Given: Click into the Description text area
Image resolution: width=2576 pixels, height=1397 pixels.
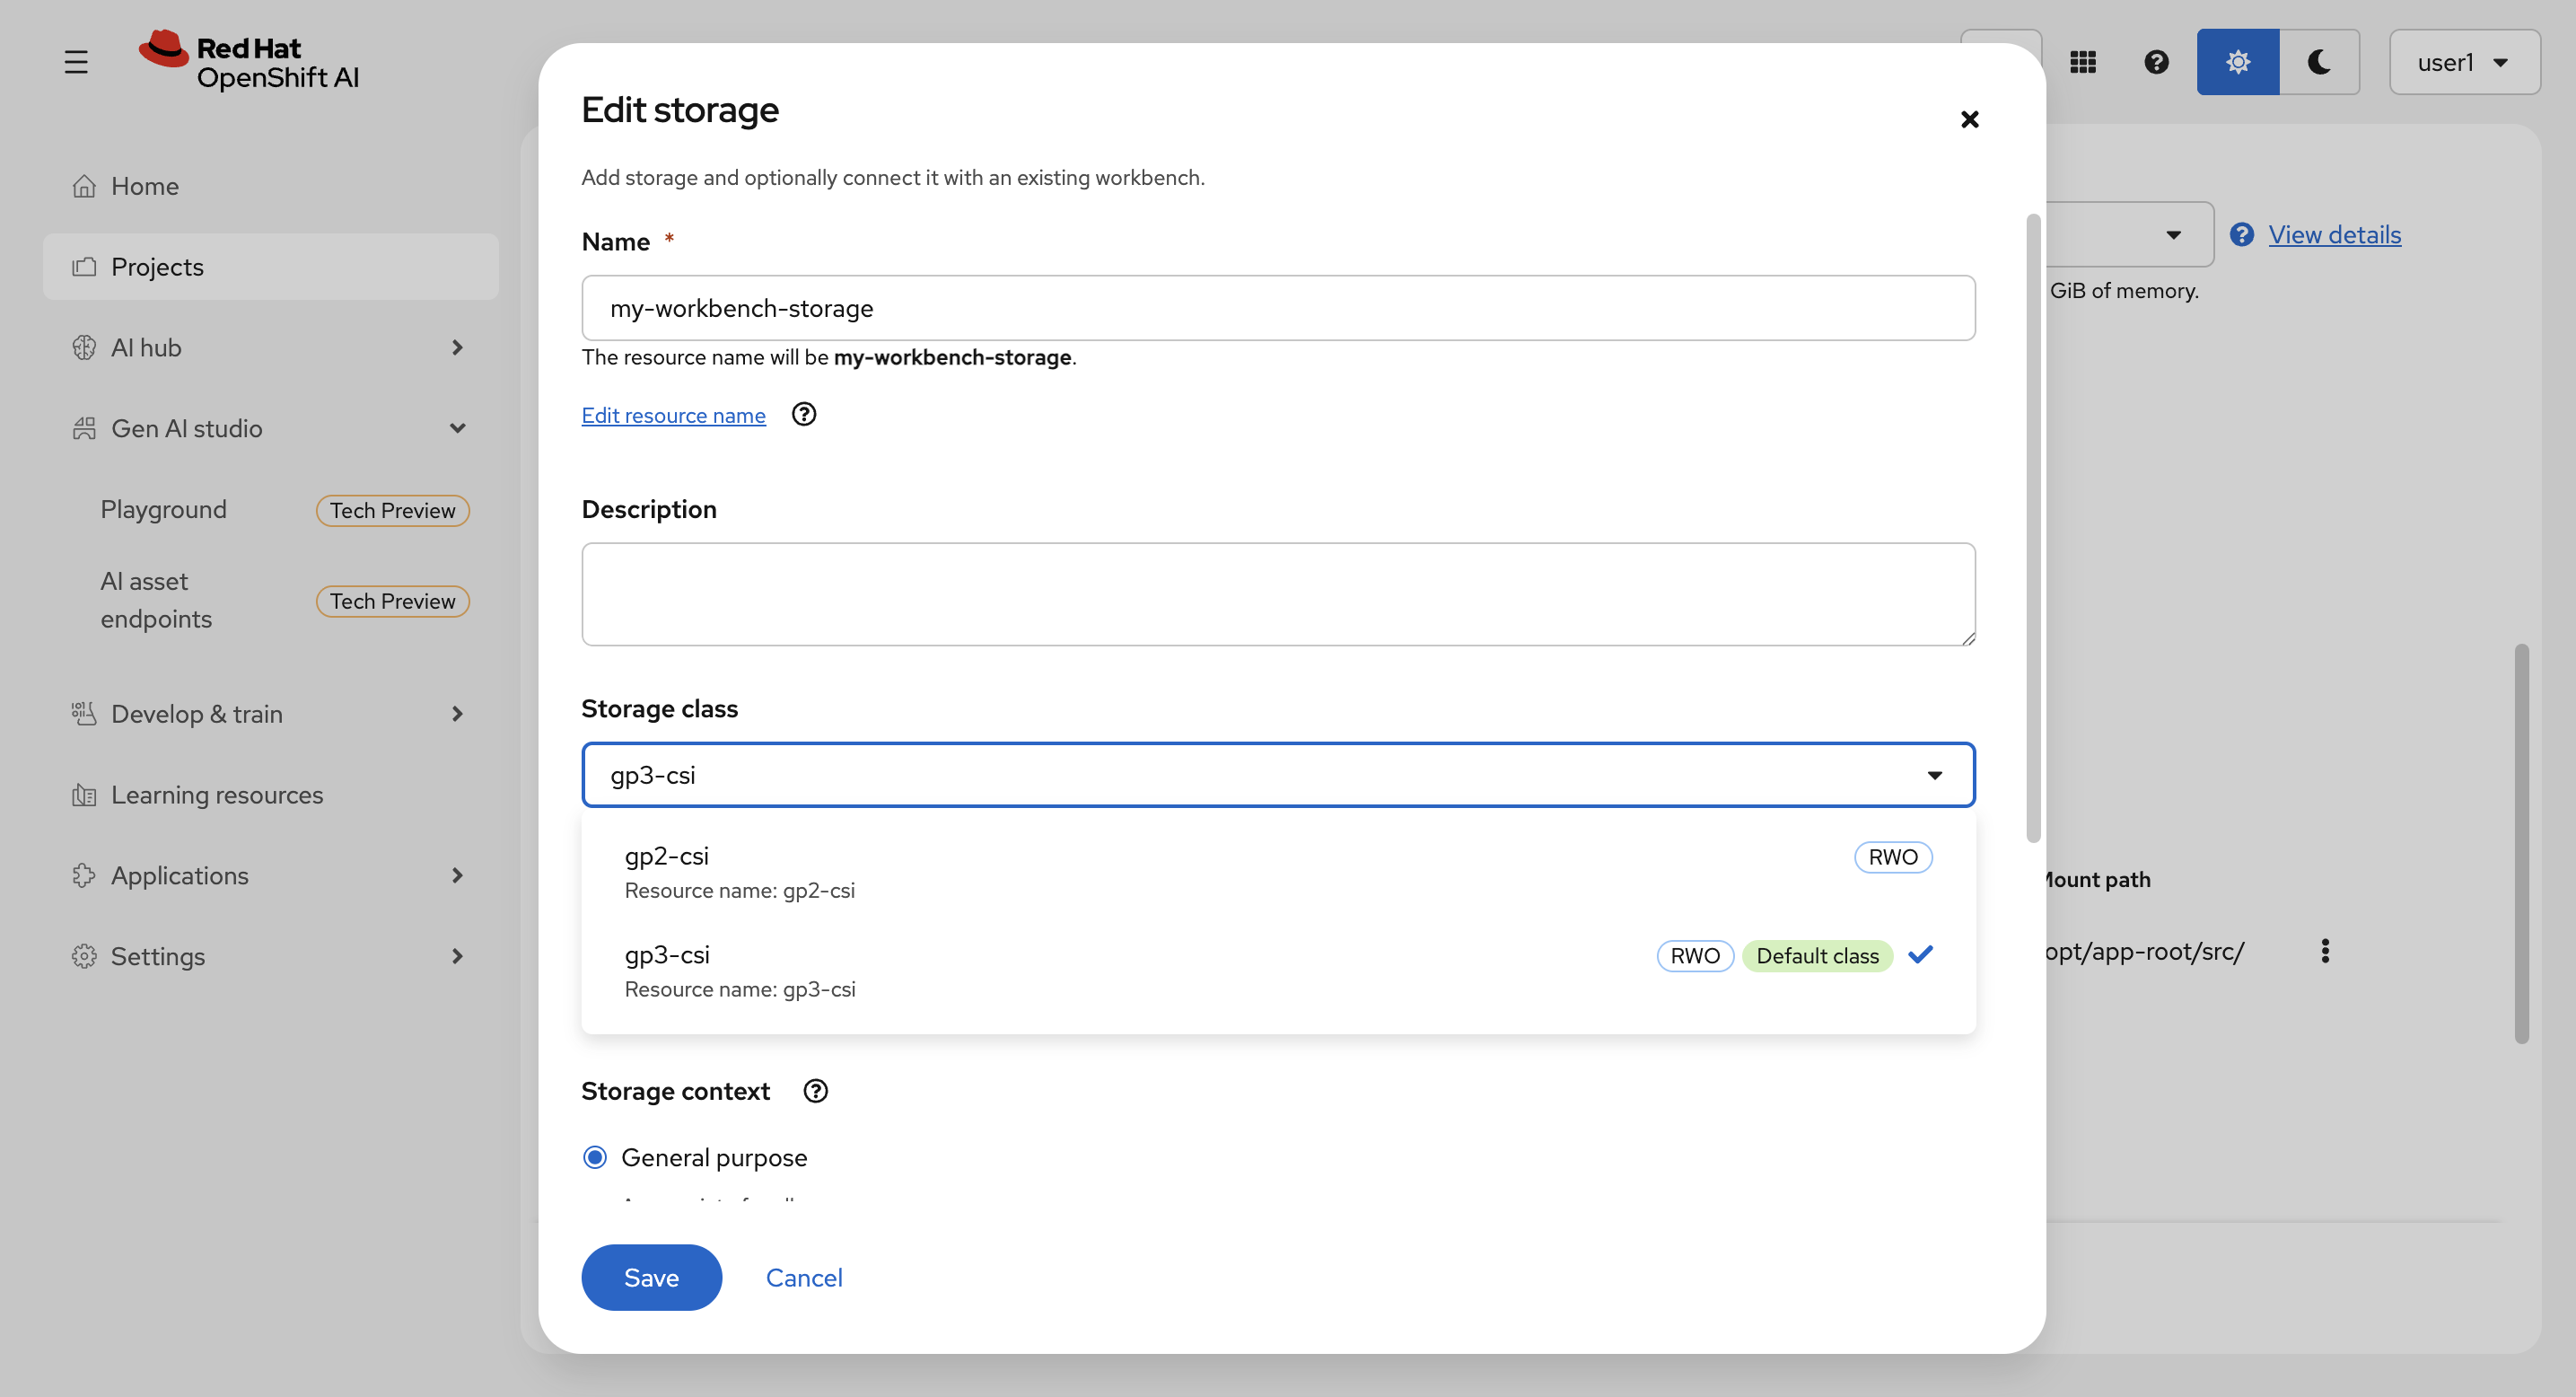Looking at the screenshot, I should coord(1277,594).
